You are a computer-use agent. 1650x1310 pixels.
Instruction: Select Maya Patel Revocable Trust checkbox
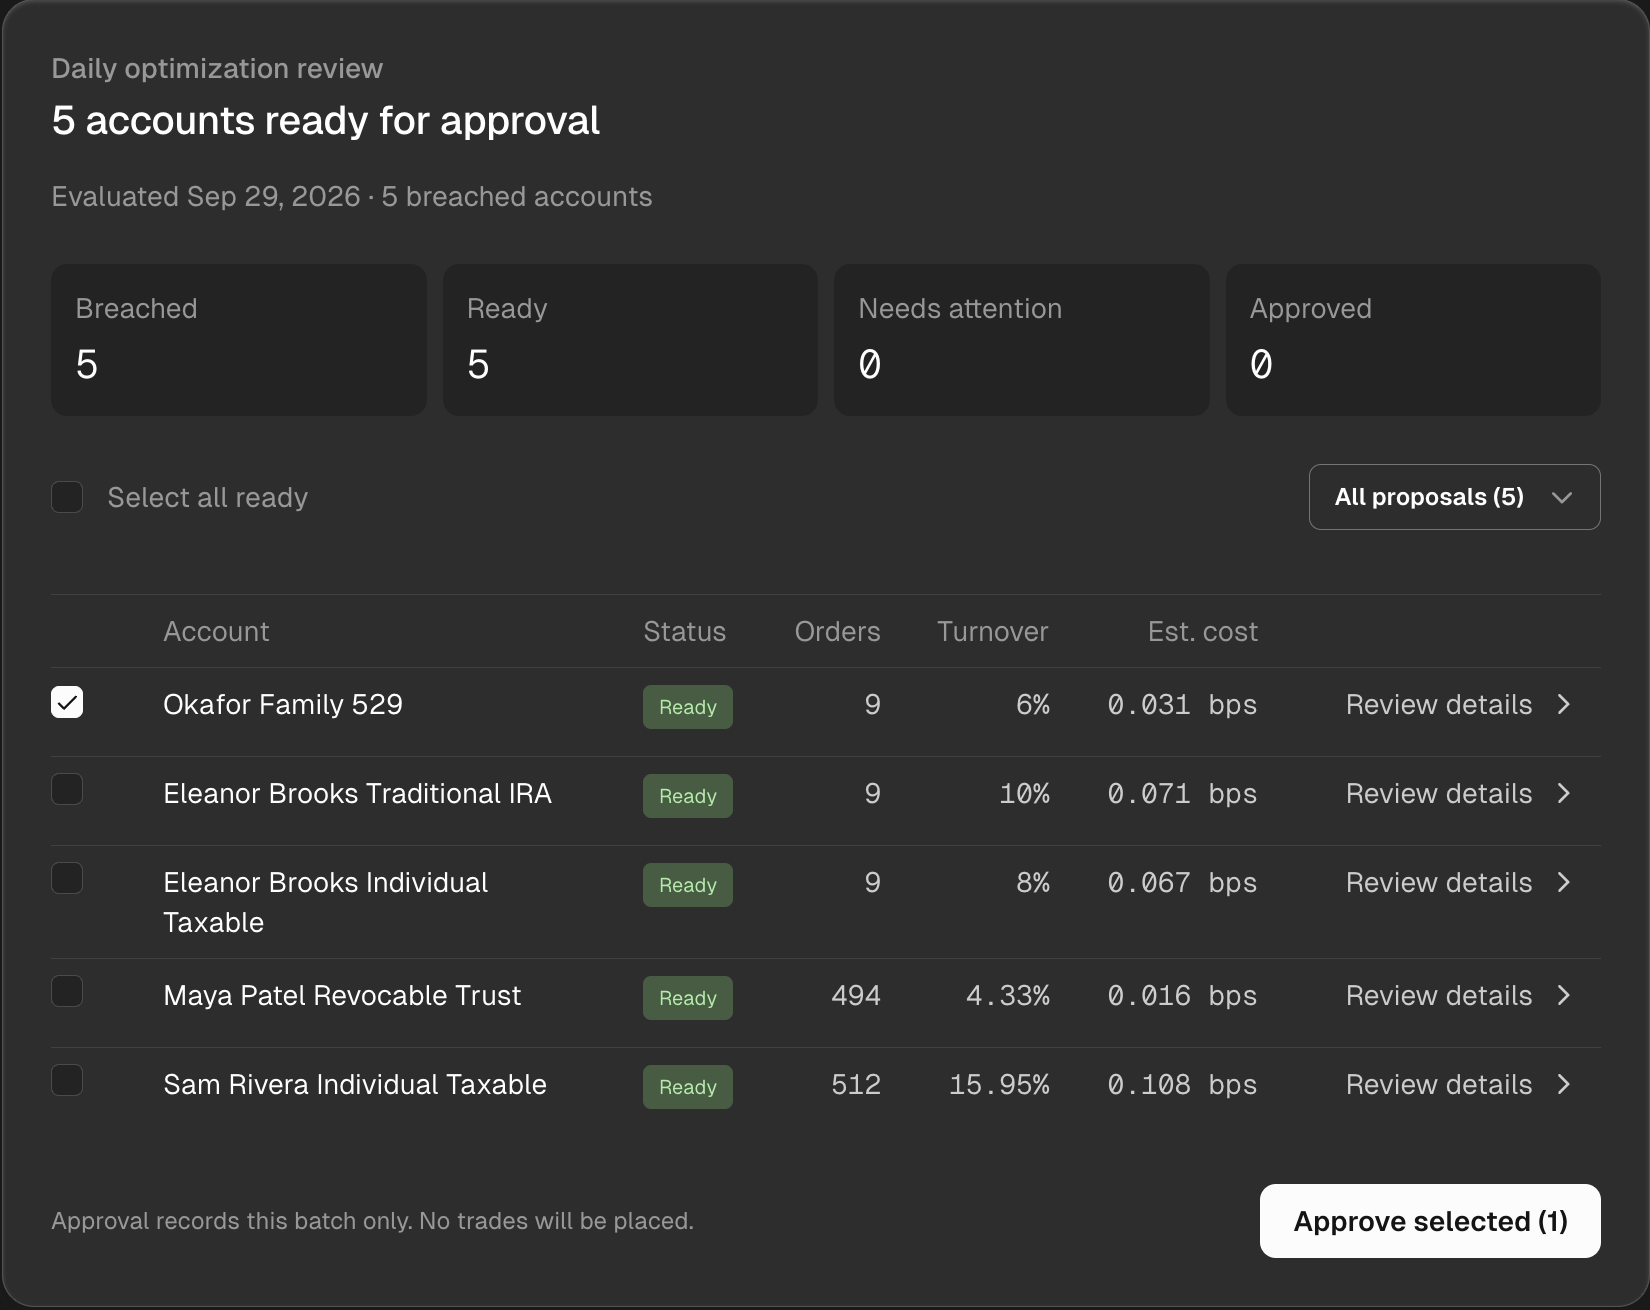[x=67, y=991]
